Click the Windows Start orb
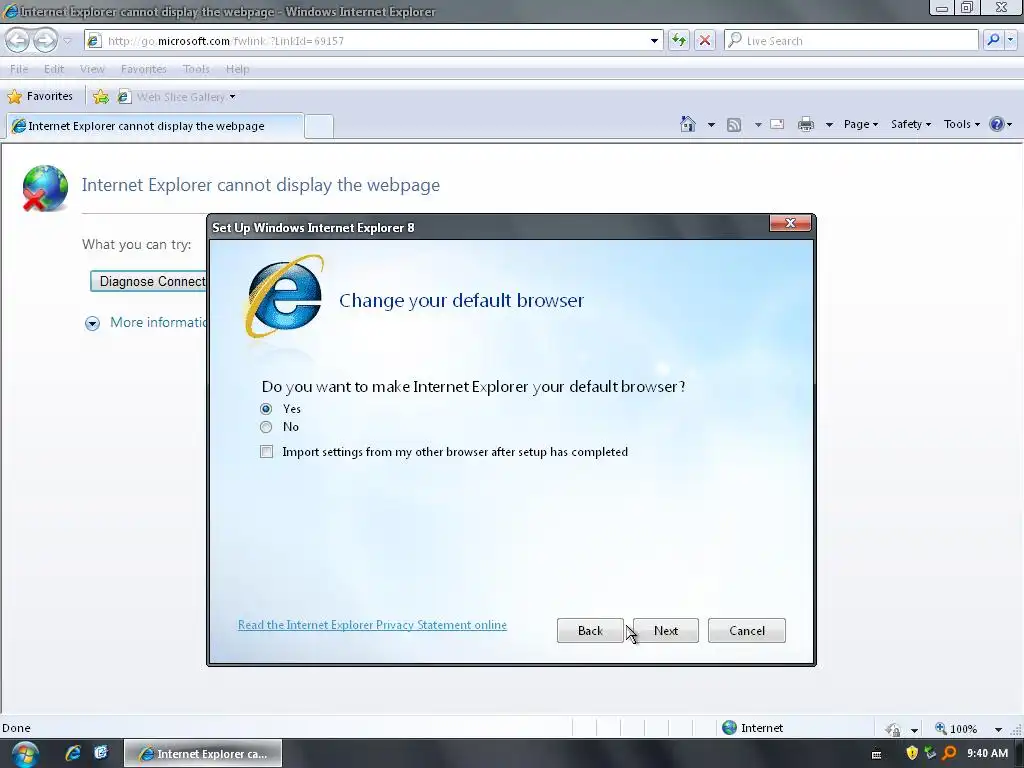Viewport: 1024px width, 768px height. click(x=25, y=754)
